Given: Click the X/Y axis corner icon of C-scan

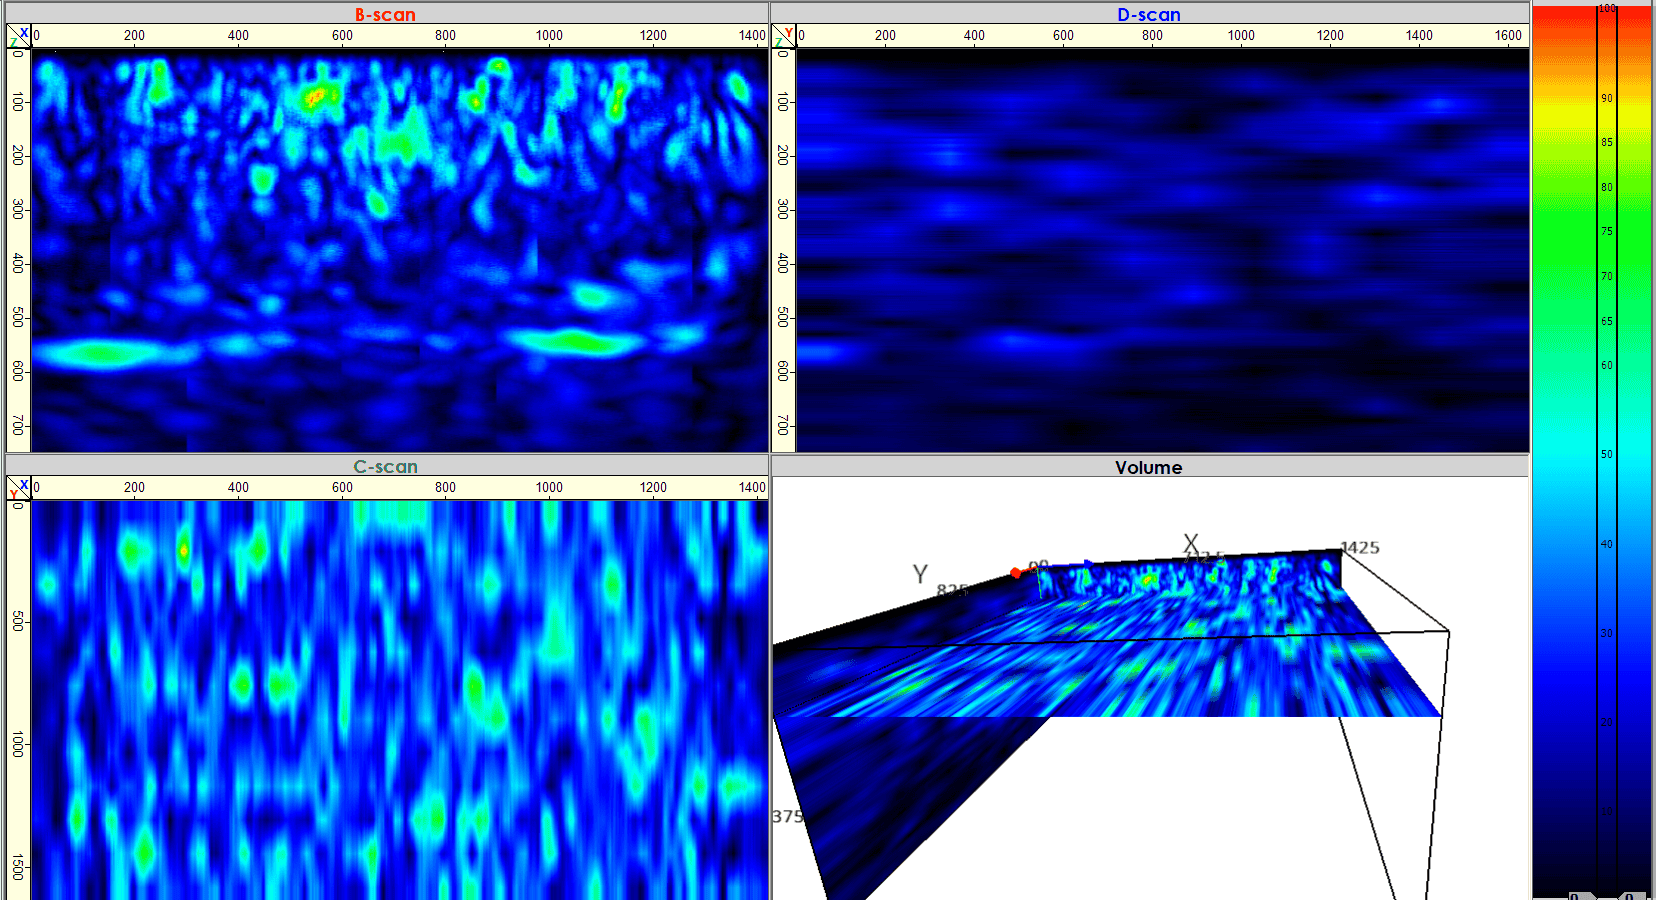Looking at the screenshot, I should pos(19,488).
